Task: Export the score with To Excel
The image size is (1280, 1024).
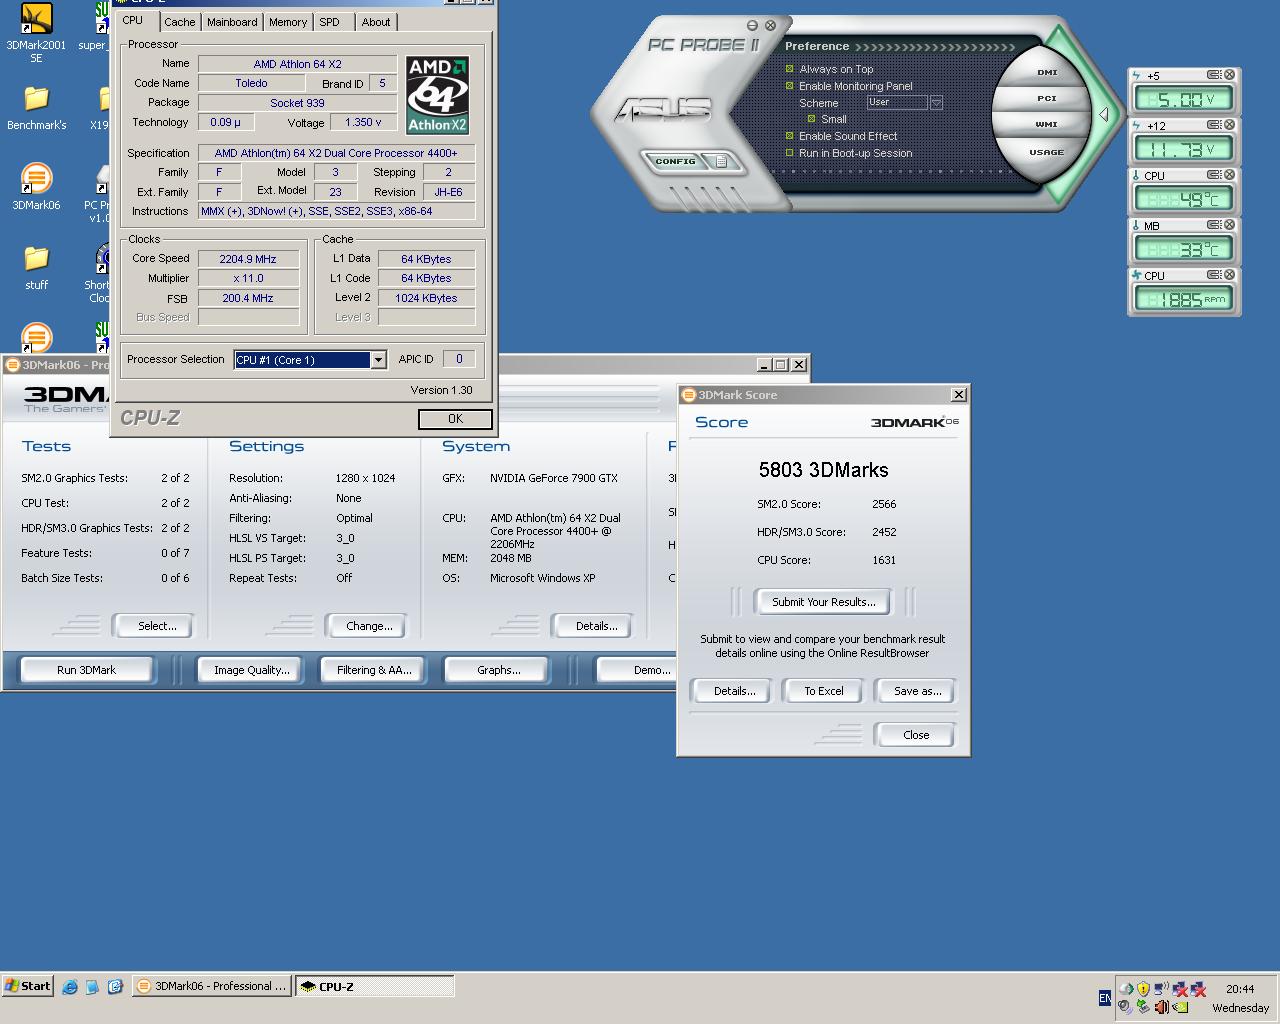Action: tap(824, 691)
